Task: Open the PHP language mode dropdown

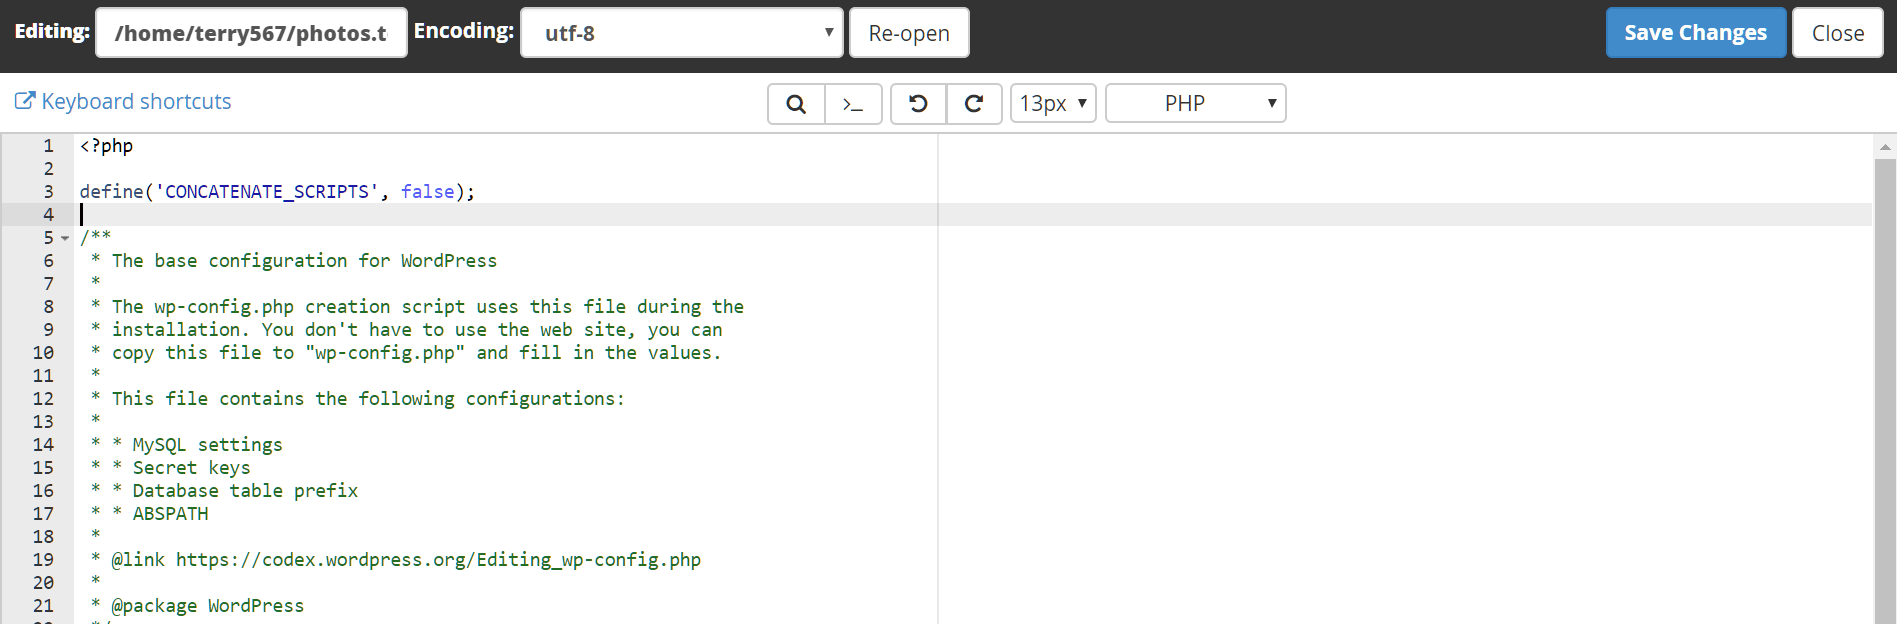Action: click(x=1196, y=104)
